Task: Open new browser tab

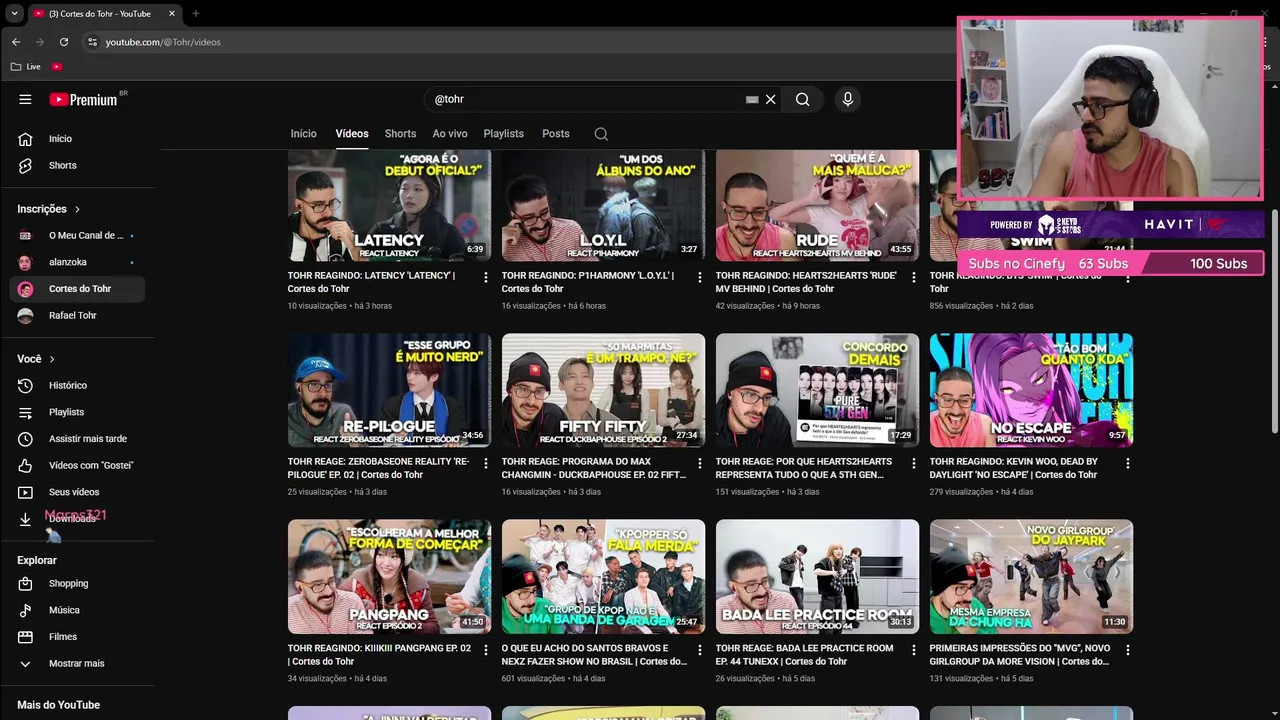Action: point(195,13)
